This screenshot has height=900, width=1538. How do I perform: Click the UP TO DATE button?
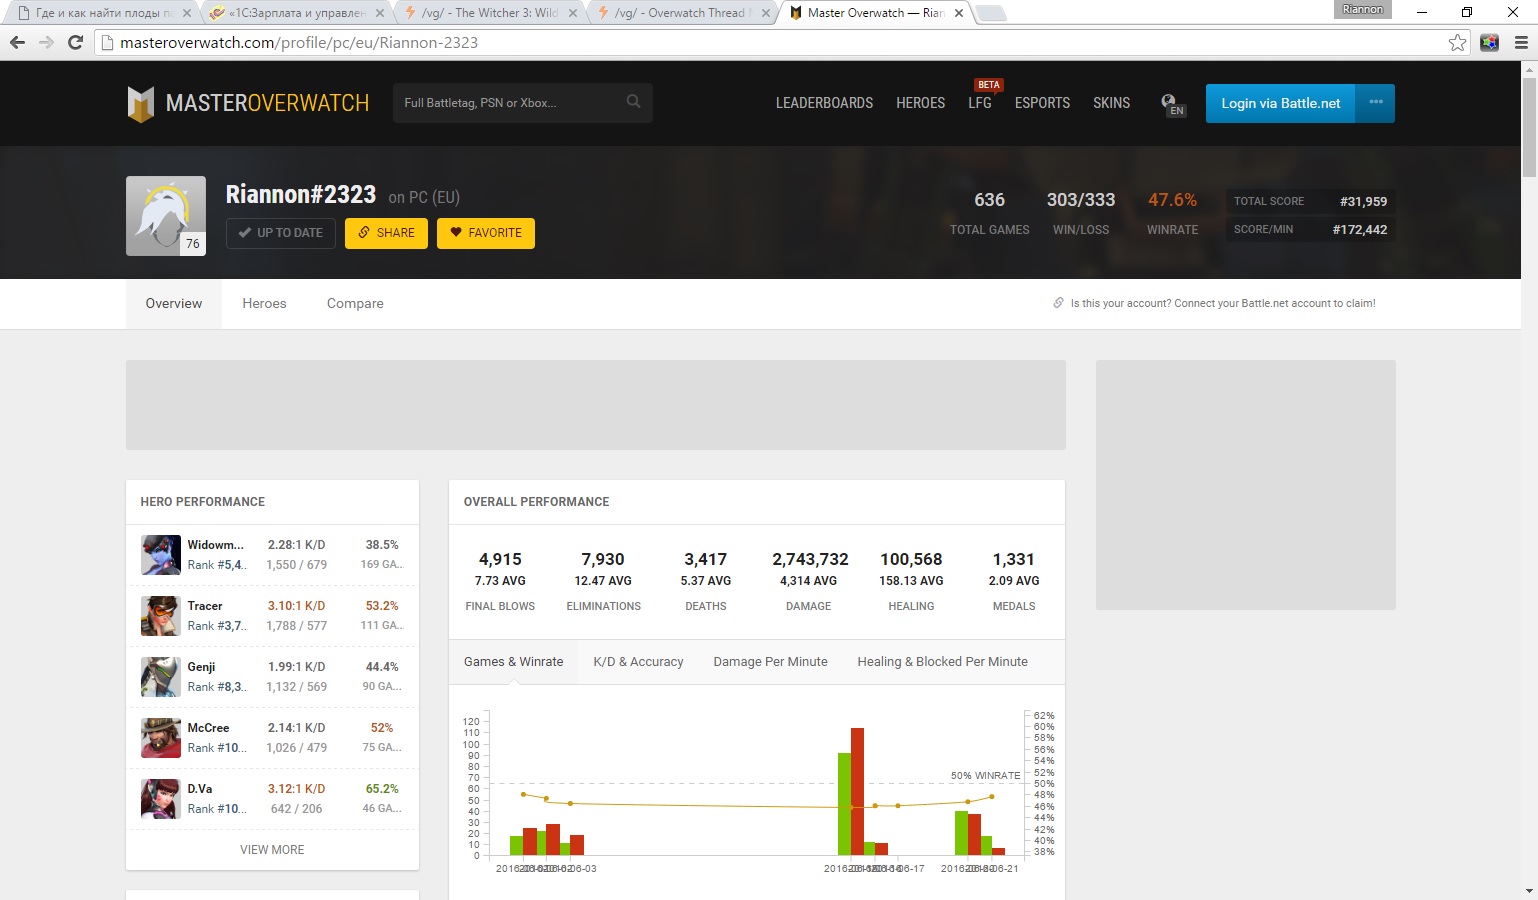click(280, 233)
